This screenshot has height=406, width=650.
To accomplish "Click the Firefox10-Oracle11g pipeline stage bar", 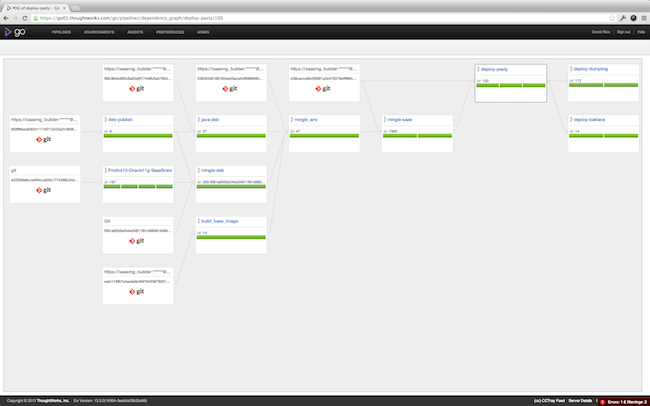I will pyautogui.click(x=138, y=188).
